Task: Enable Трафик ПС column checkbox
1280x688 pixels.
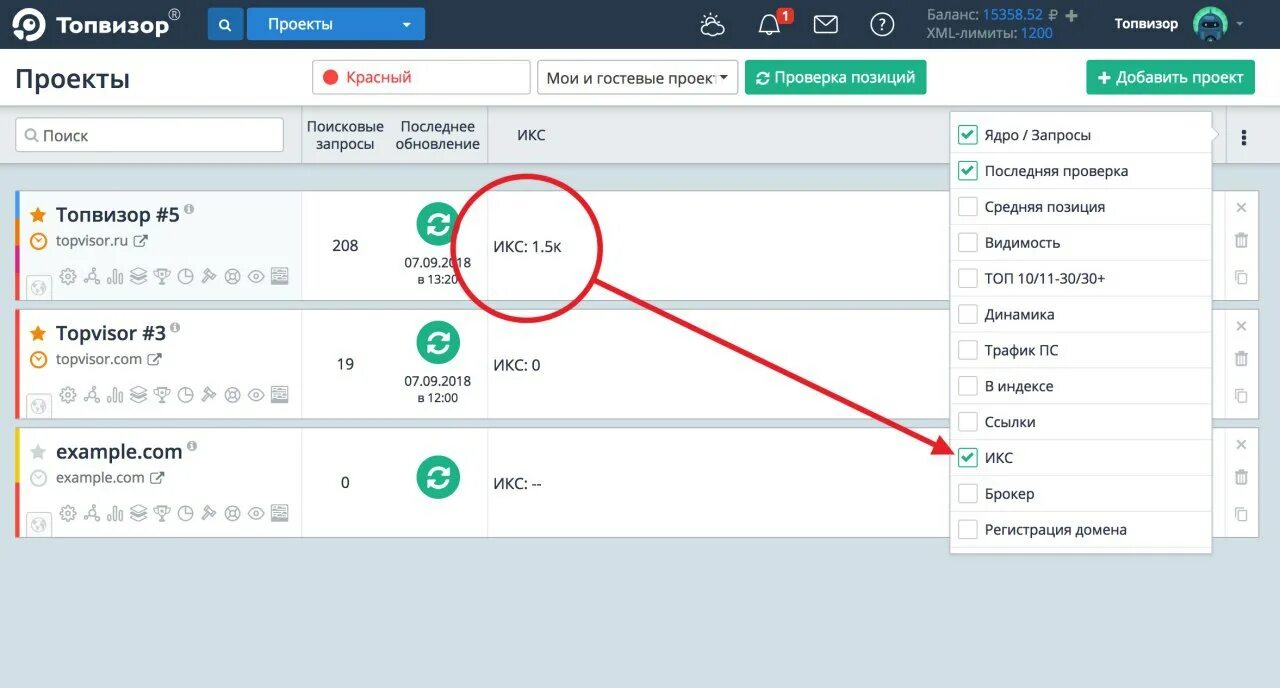Action: click(x=967, y=350)
